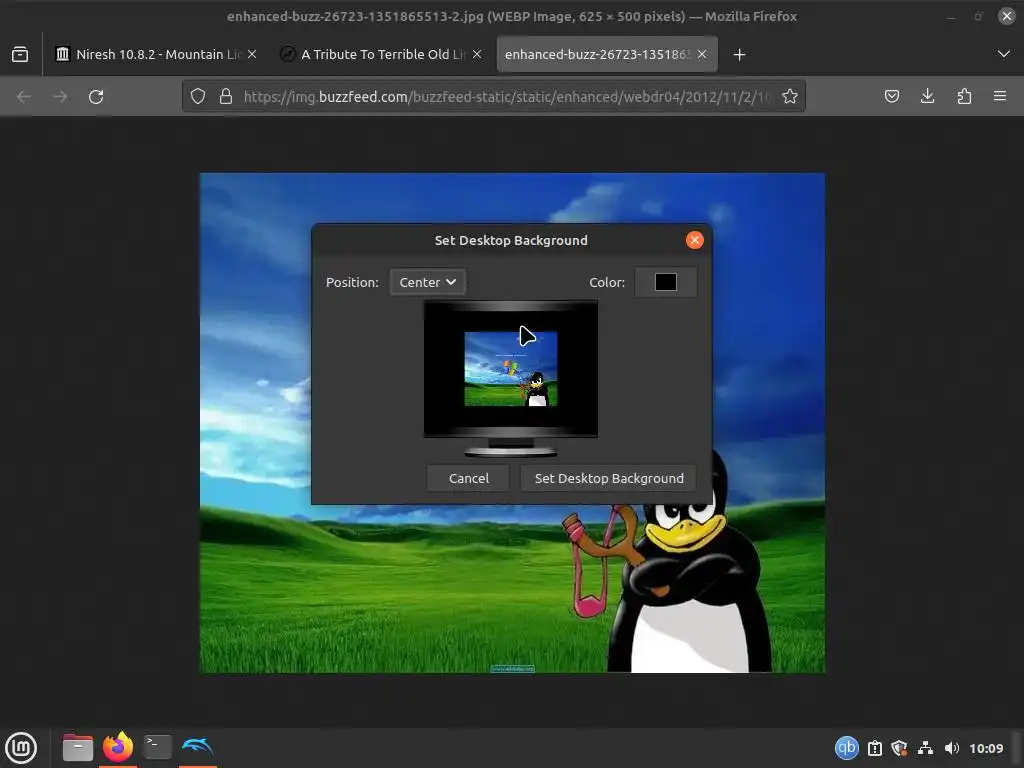
Task: Close the Niresh 10.8.2 tab
Action: (x=252, y=54)
